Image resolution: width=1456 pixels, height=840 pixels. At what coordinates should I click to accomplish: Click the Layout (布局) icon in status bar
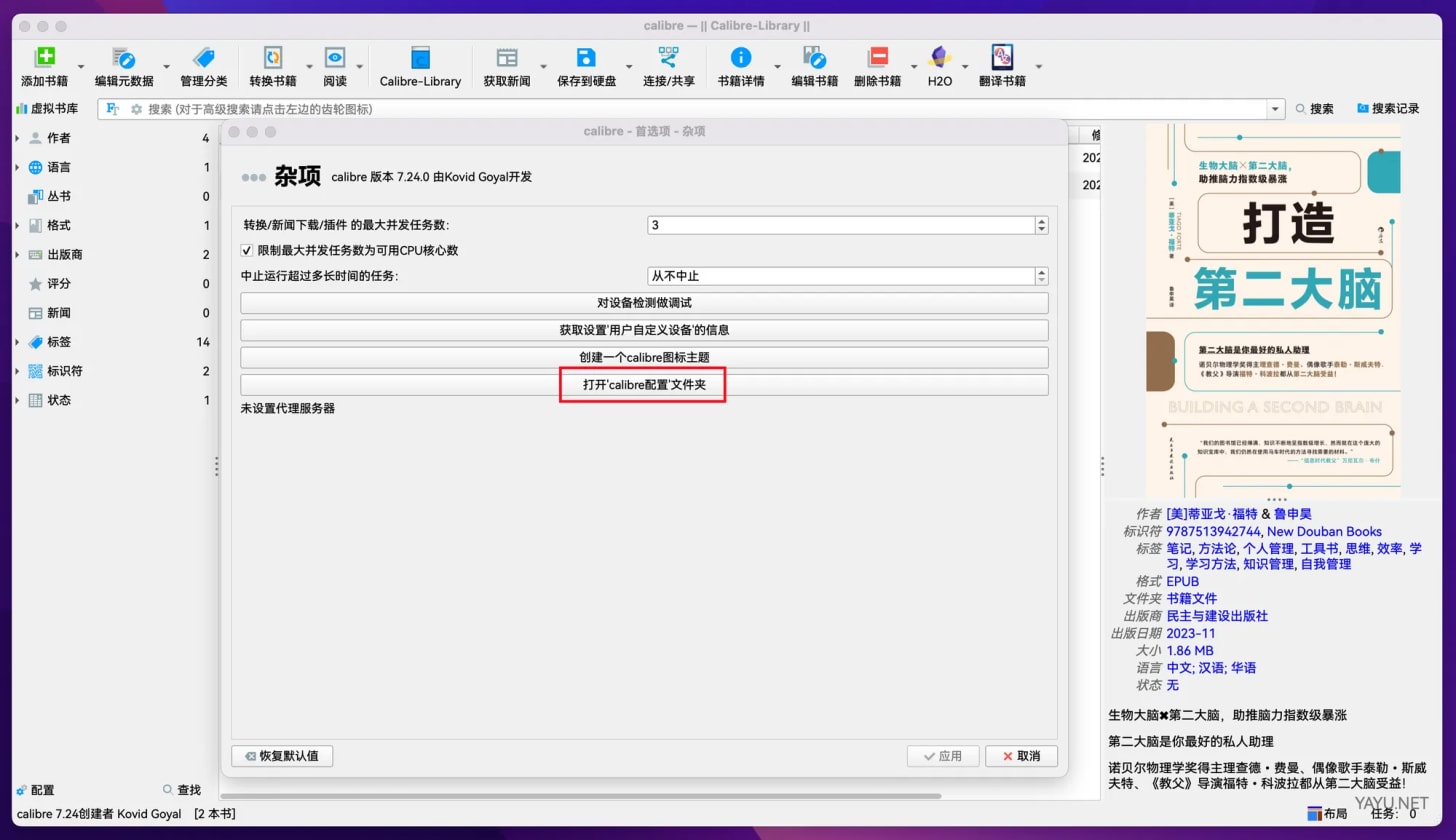click(x=1314, y=814)
